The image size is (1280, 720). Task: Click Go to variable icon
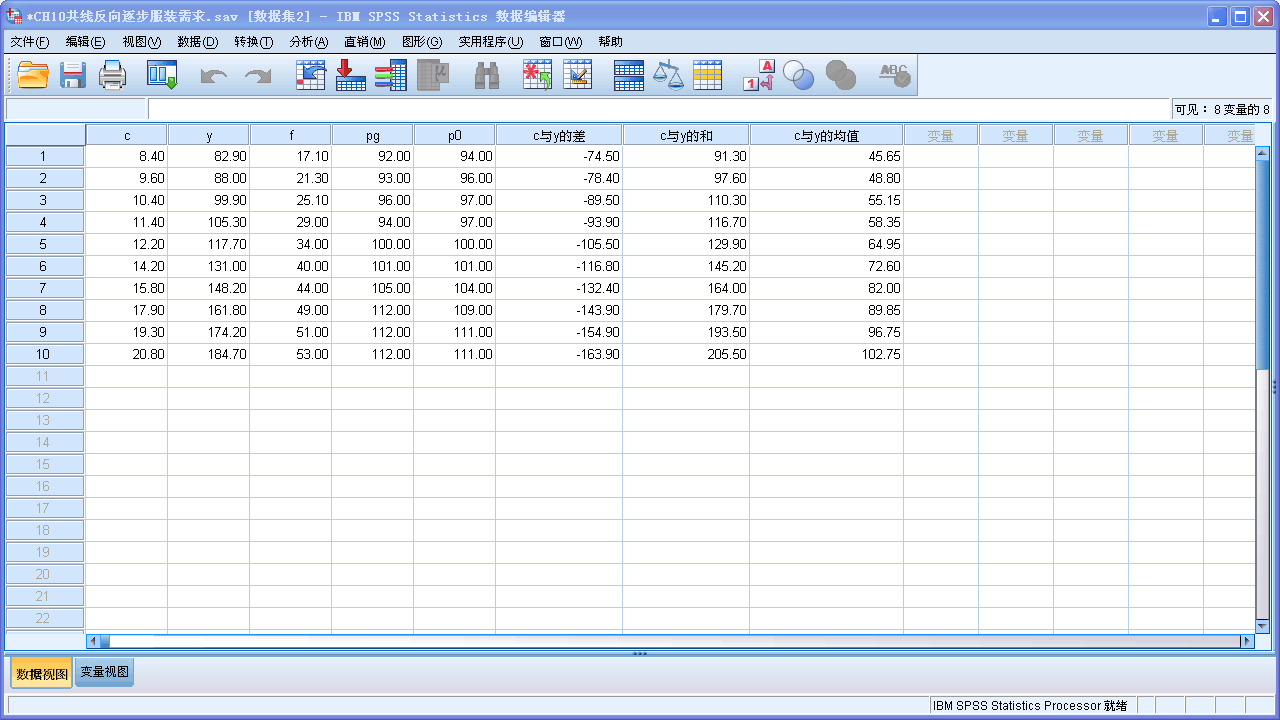pyautogui.click(x=350, y=75)
